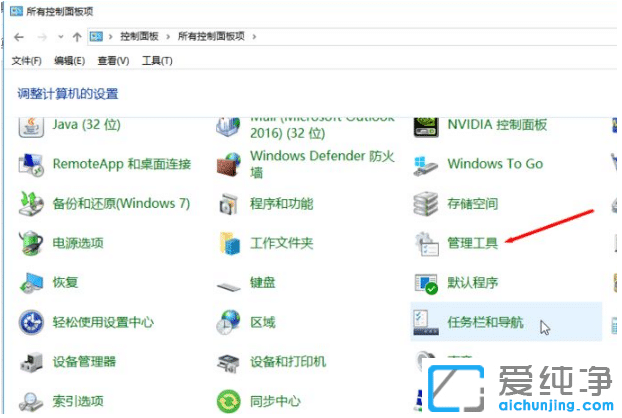
Task: Open the 默认程序 icon
Action: tap(426, 284)
